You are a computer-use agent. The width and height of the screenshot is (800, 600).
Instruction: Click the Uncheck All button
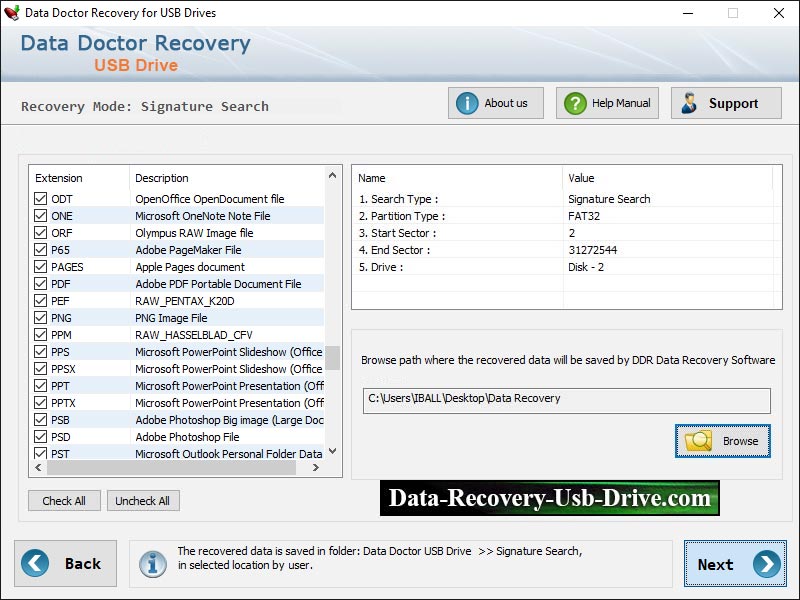[x=143, y=501]
